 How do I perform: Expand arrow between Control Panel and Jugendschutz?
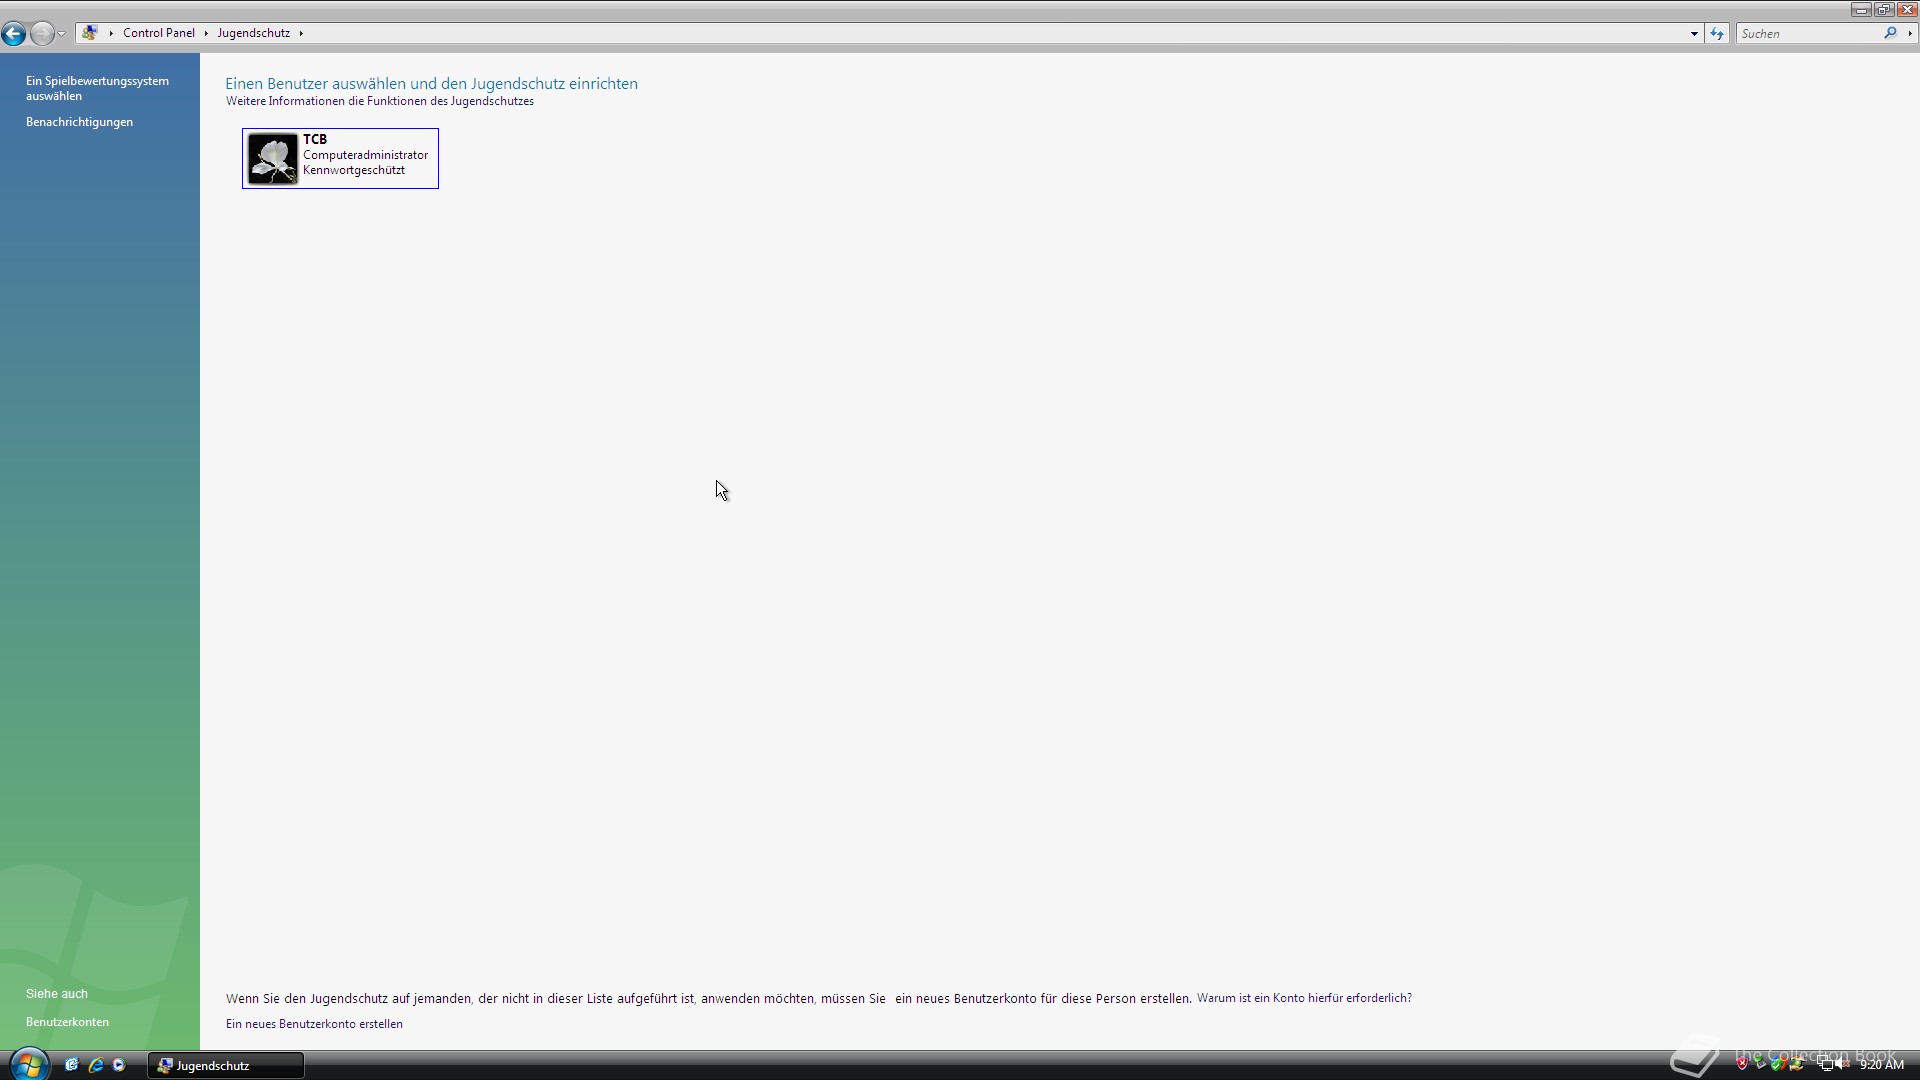coord(206,33)
